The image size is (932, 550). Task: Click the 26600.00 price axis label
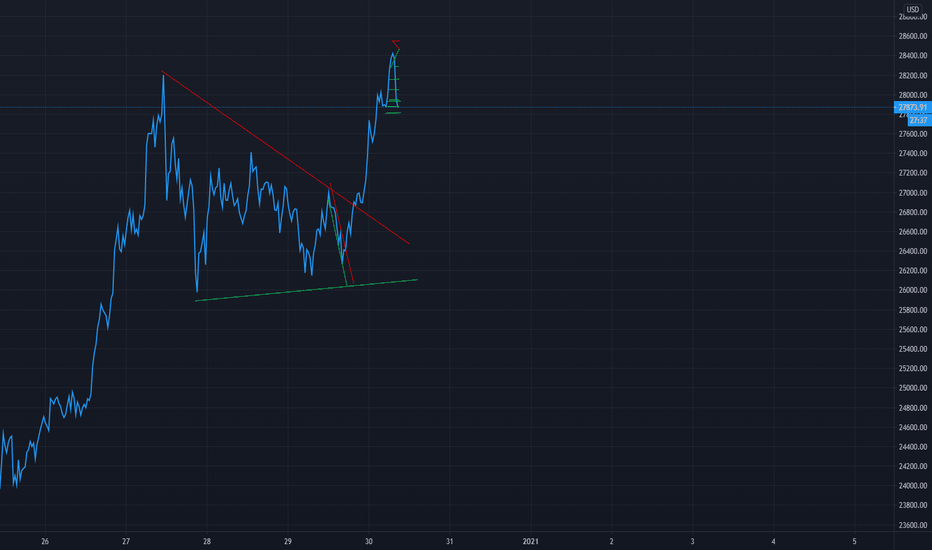912,232
